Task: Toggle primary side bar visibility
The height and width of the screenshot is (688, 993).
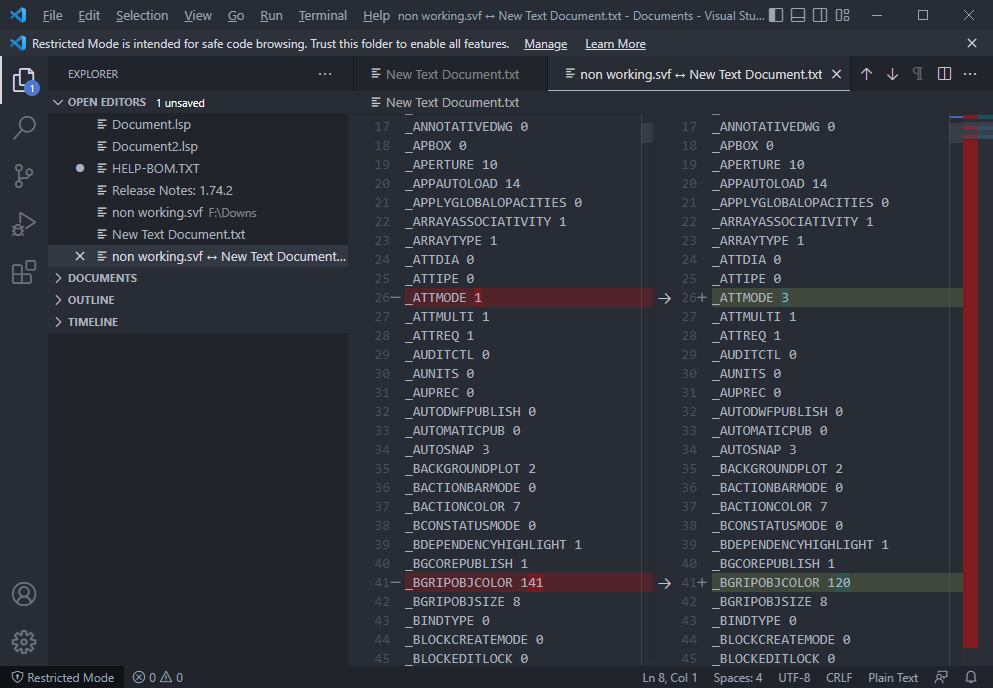Action: point(776,15)
